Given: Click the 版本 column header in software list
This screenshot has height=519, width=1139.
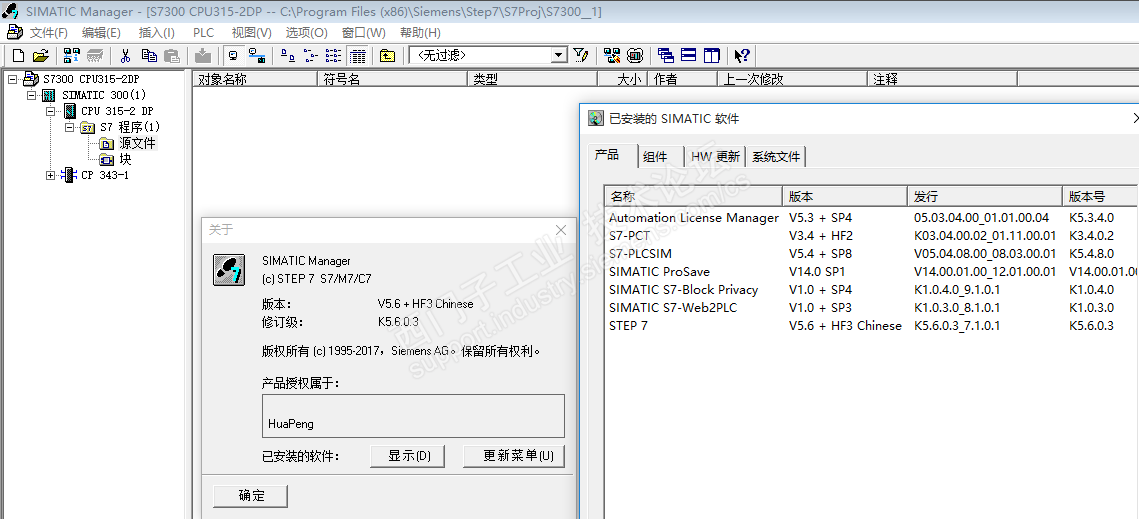Looking at the screenshot, I should pos(845,196).
